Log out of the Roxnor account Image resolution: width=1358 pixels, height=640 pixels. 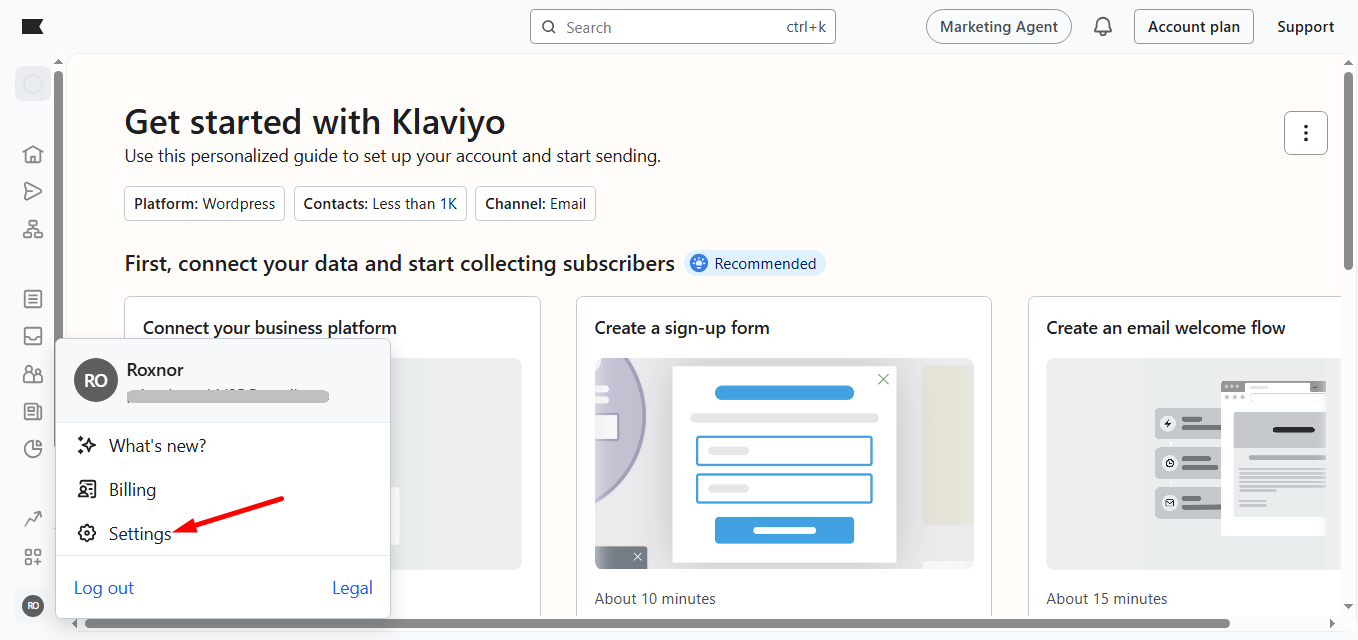[x=103, y=588]
